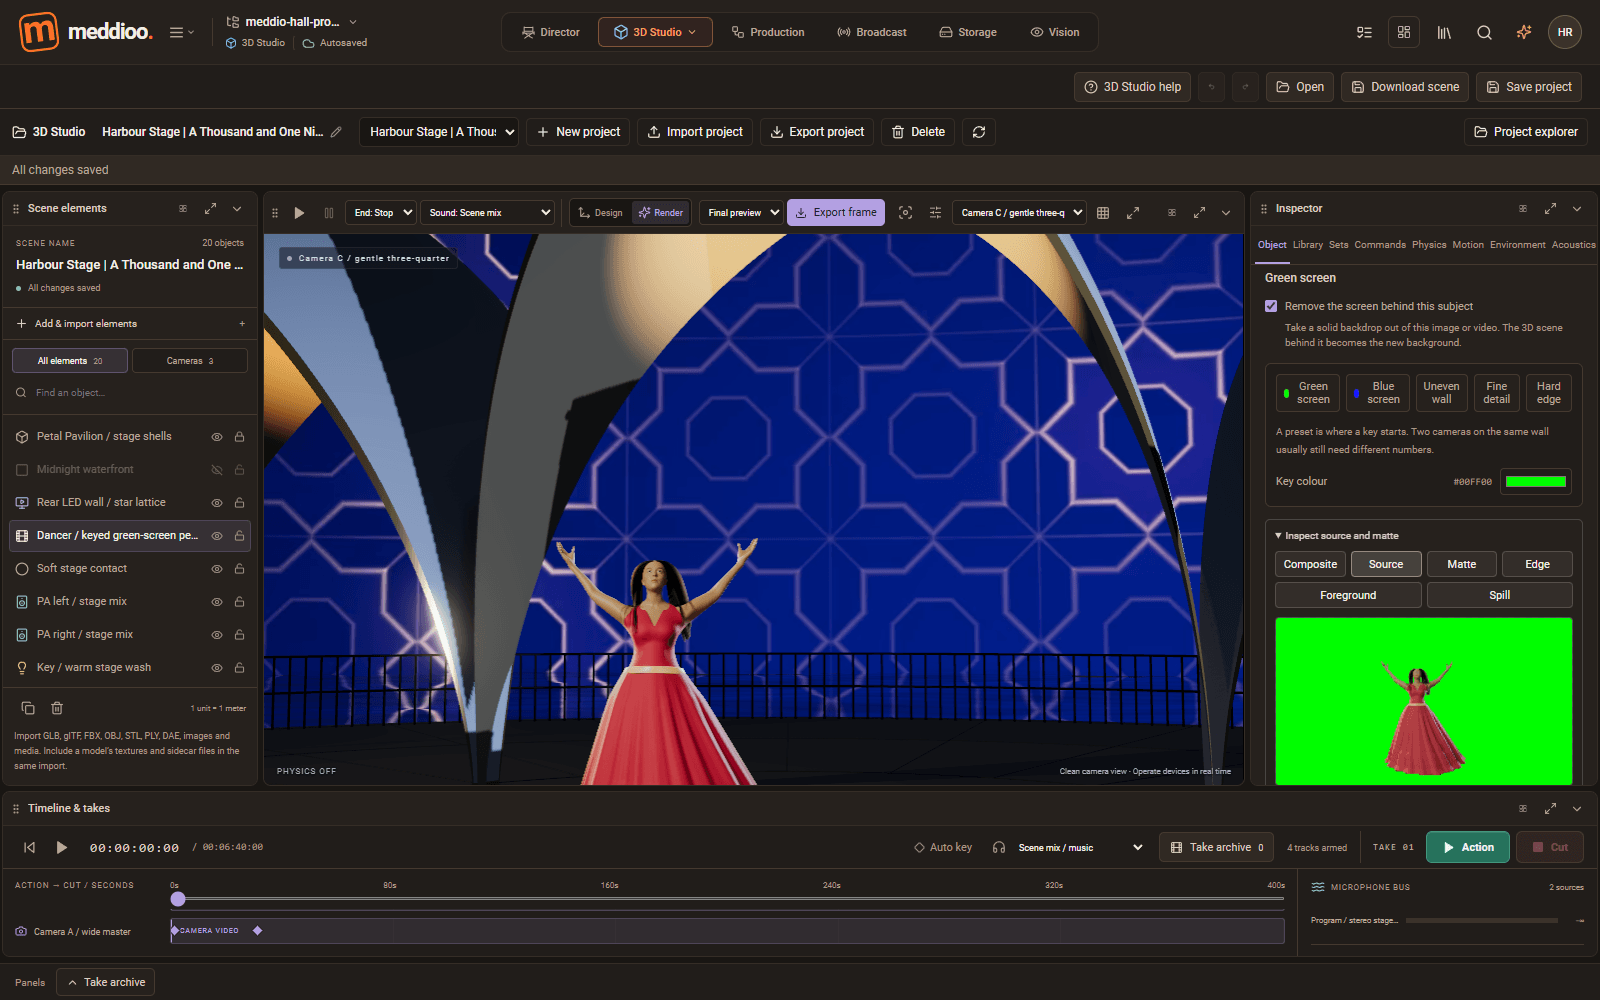Open the checklist icon in header
This screenshot has height=1000, width=1600.
pos(1364,32)
